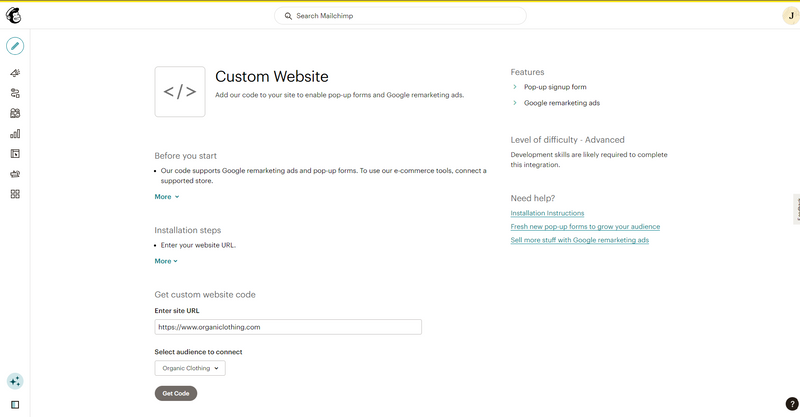
Task: Expand Pop-up signup form feature
Action: click(x=549, y=87)
